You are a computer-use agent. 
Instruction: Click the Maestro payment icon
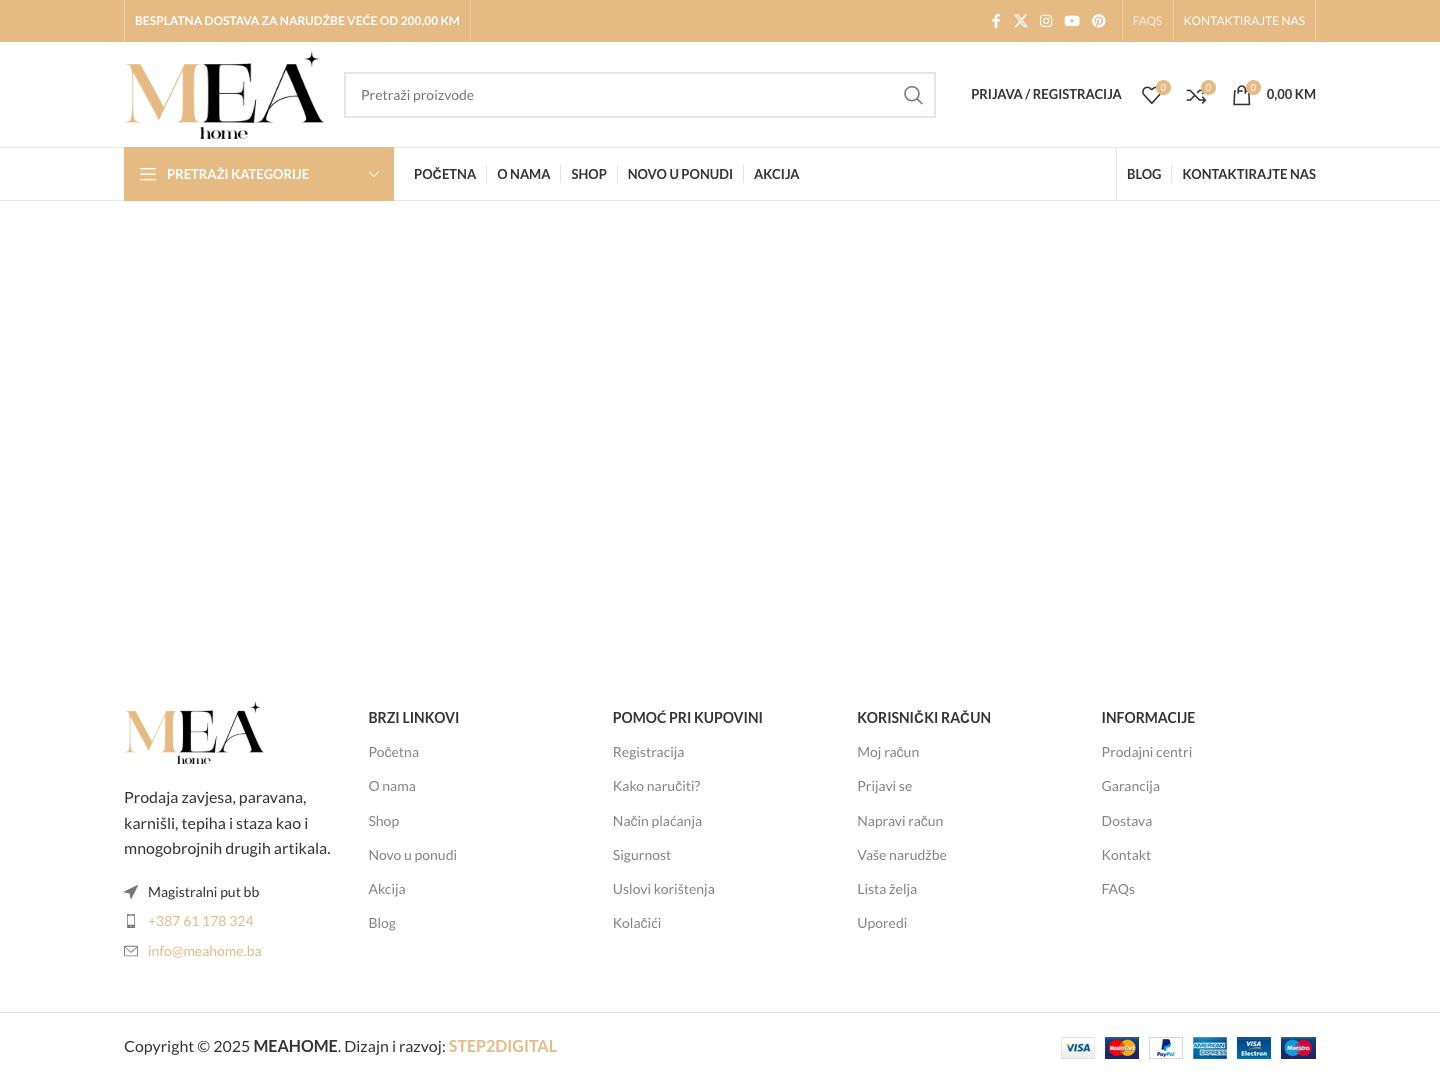tap(1298, 1048)
